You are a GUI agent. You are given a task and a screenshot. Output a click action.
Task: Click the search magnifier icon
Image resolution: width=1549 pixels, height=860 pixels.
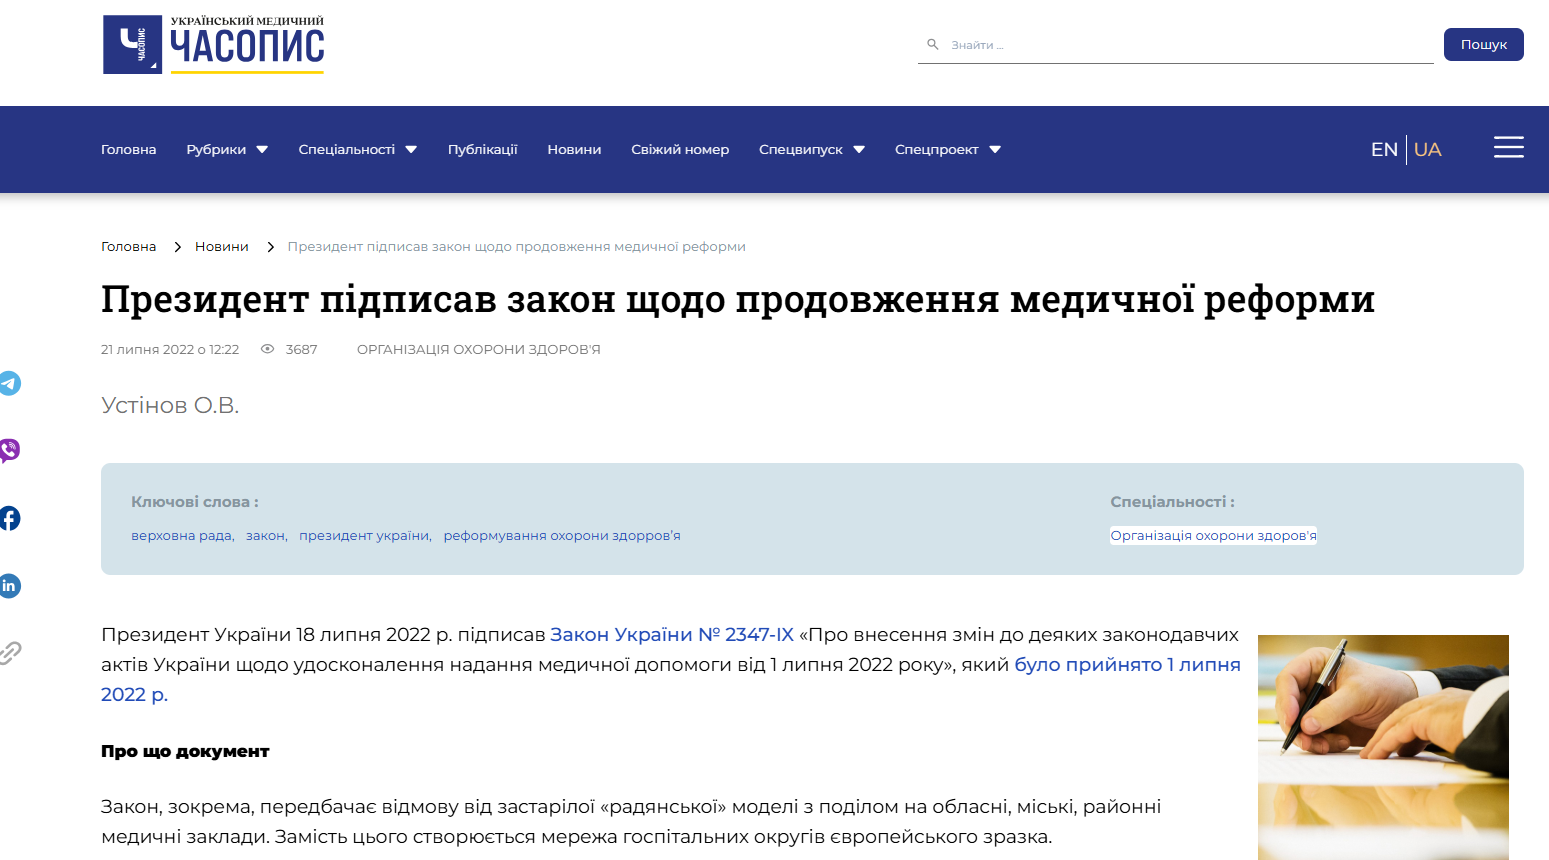[x=933, y=45]
